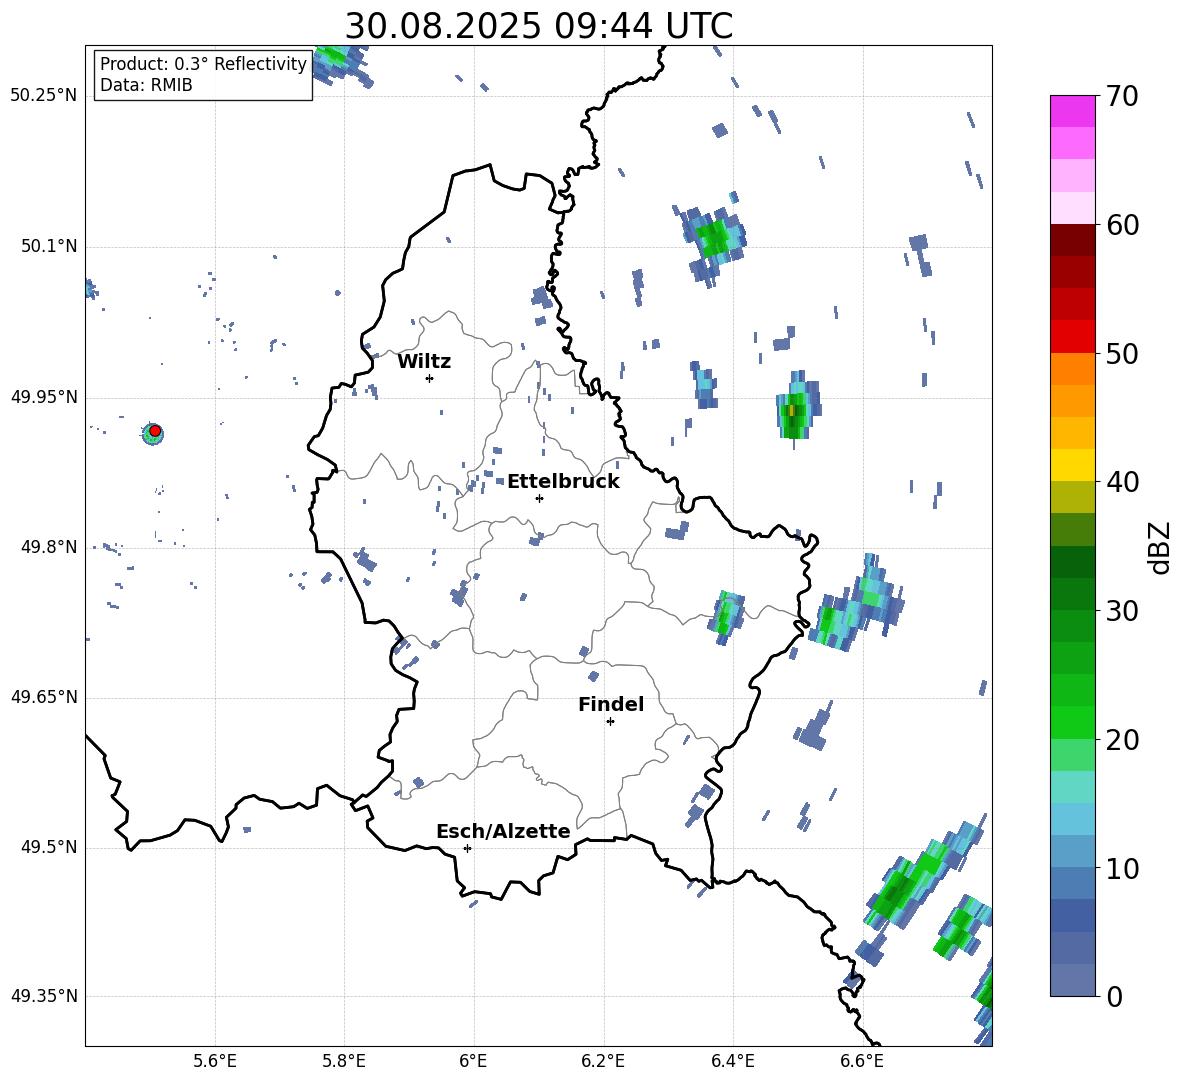Image resolution: width=1184 pixels, height=1081 pixels.
Task: Click the green echo inside Luxembourg's eastern border
Action: [x=726, y=615]
